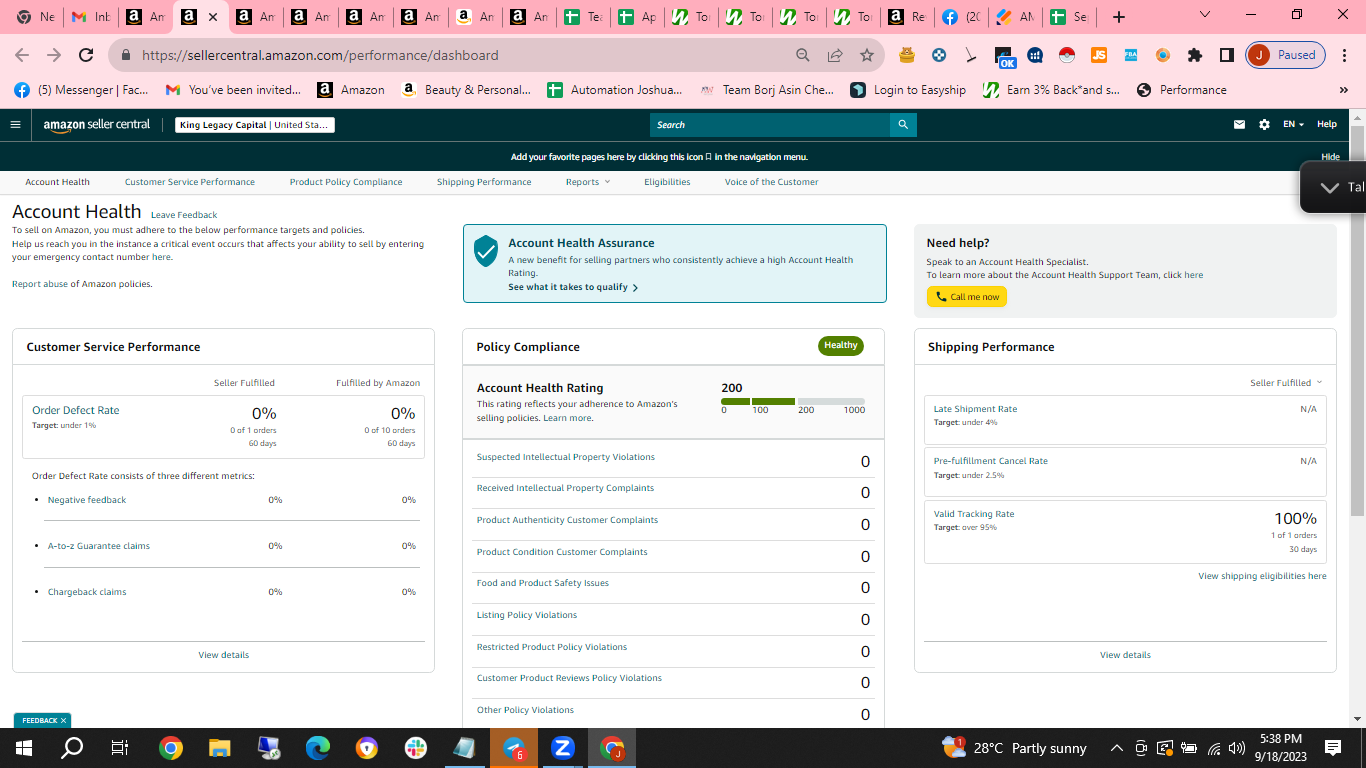The width and height of the screenshot is (1366, 768).
Task: Open the Product Policy Compliance tab
Action: click(346, 182)
